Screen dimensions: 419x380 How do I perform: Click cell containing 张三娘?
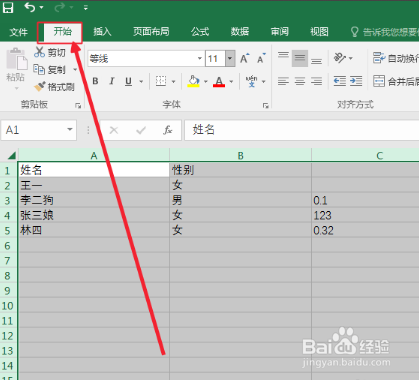click(x=94, y=215)
